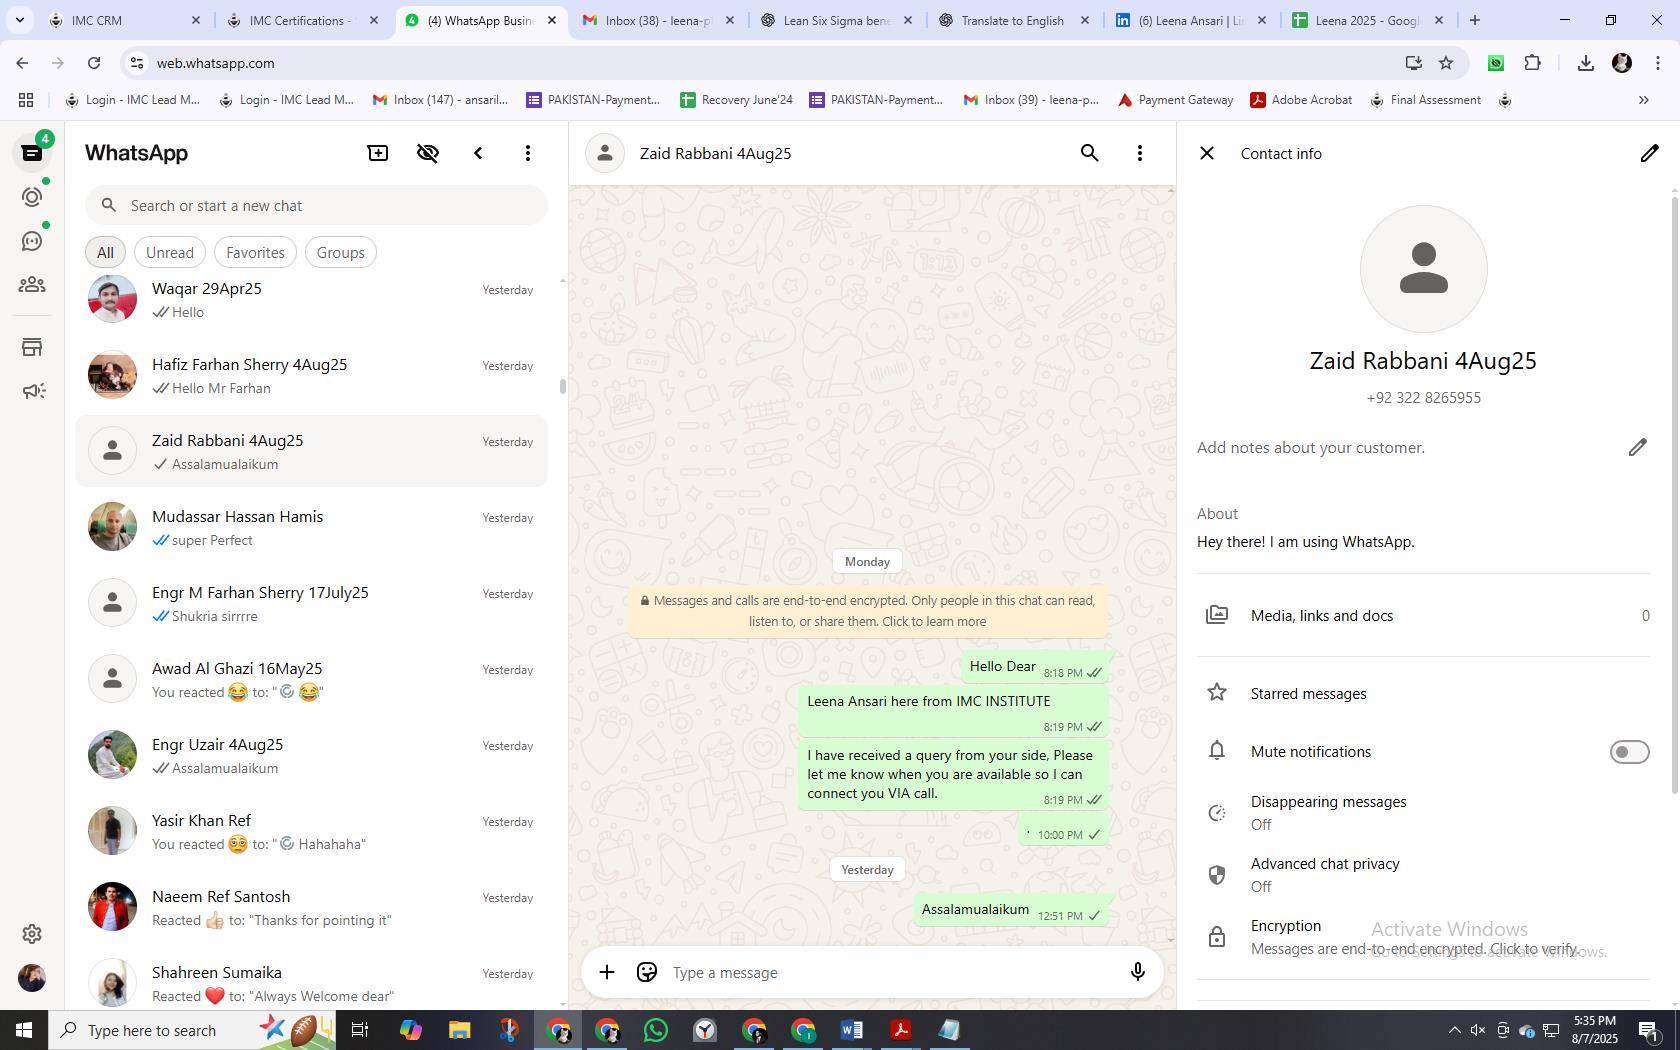
Task: Open Engr Uzair 4Aug25 chat
Action: (x=311, y=755)
